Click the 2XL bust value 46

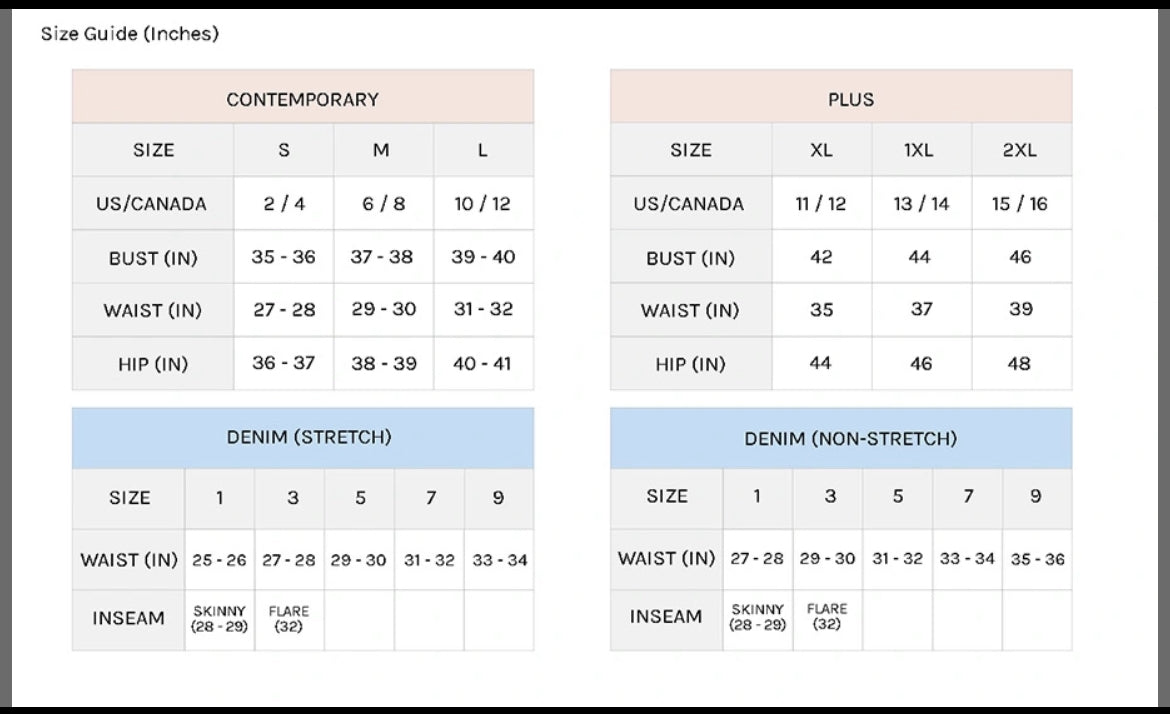pos(1019,257)
